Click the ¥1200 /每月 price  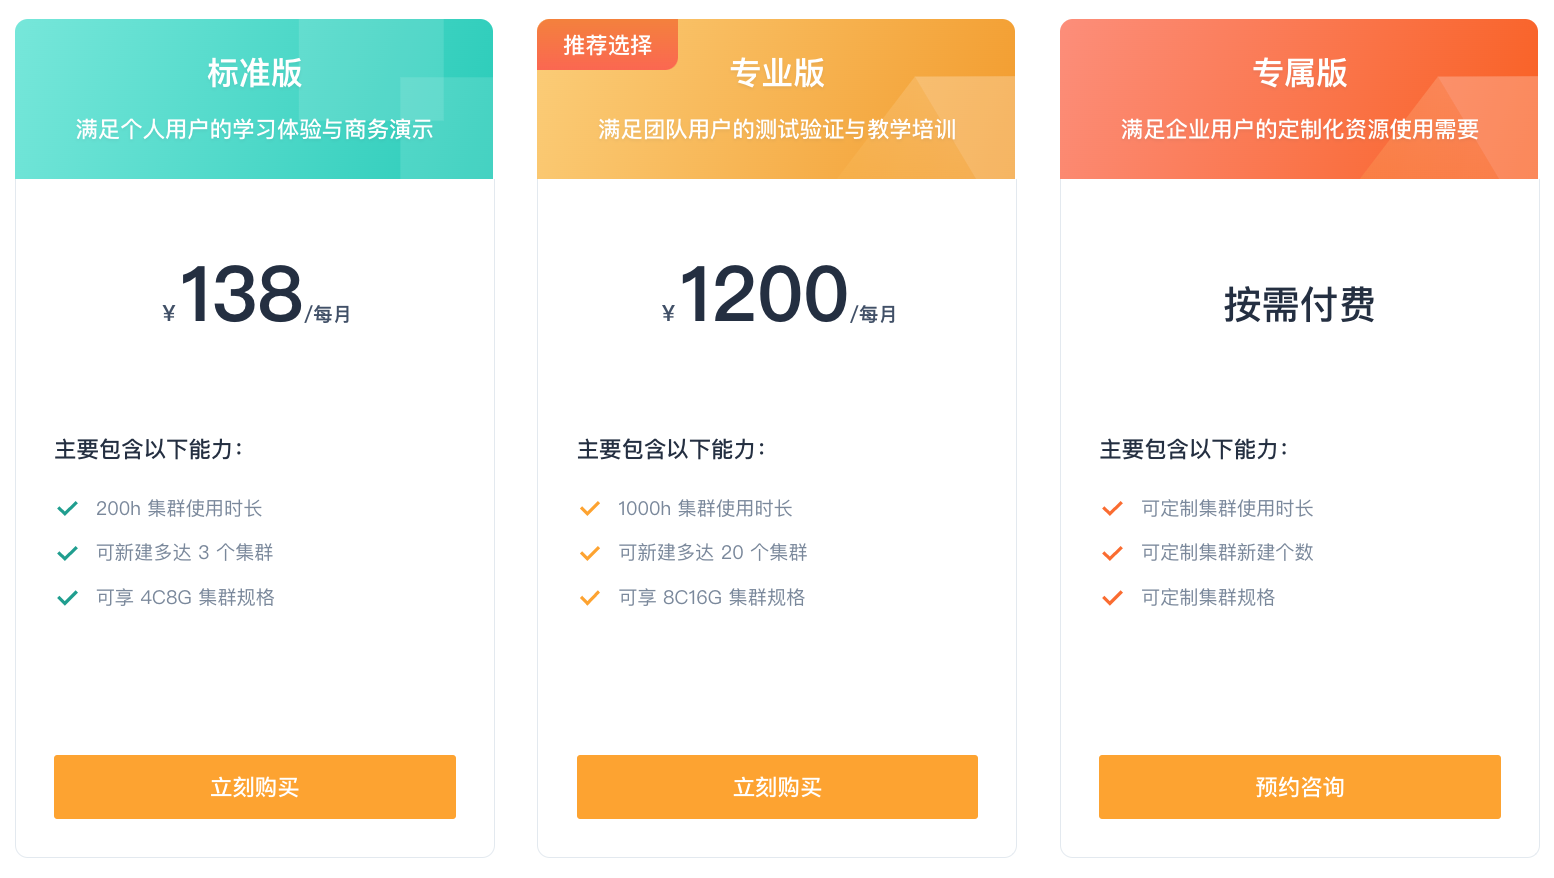click(x=779, y=295)
